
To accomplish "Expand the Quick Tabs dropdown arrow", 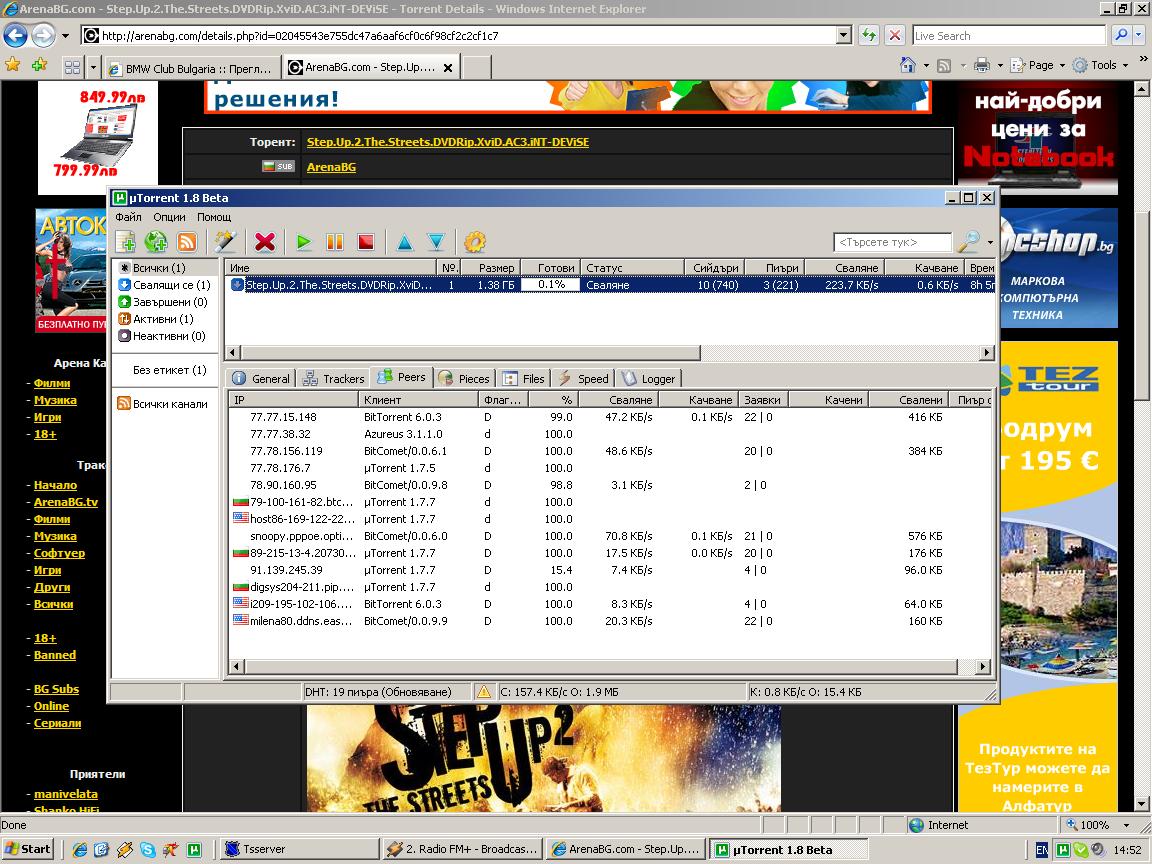I will (93, 68).
